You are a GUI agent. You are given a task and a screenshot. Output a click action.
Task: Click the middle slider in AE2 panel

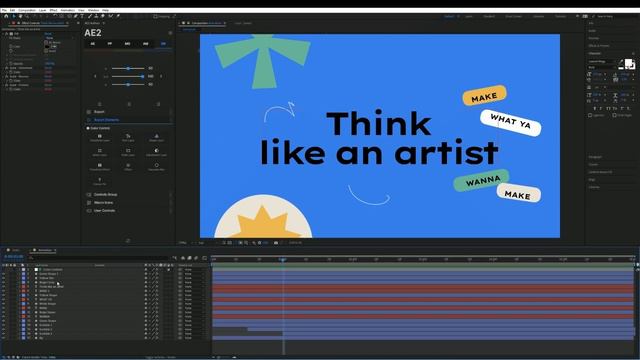(x=128, y=76)
